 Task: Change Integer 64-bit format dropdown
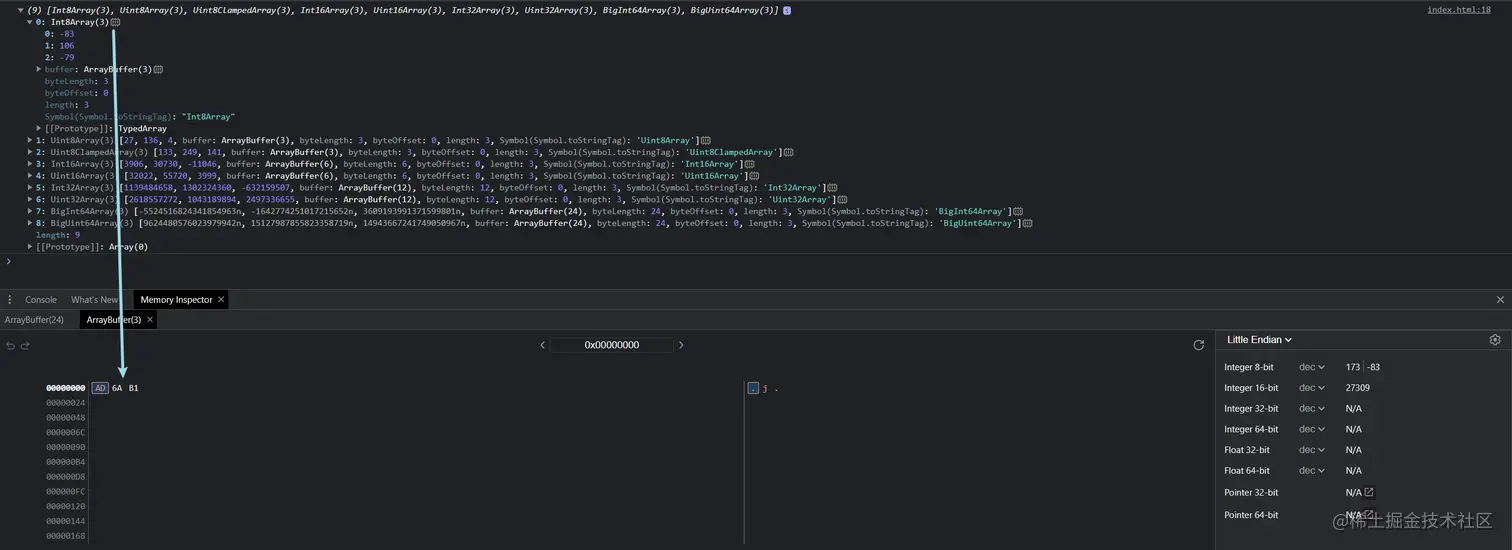pyautogui.click(x=1311, y=430)
